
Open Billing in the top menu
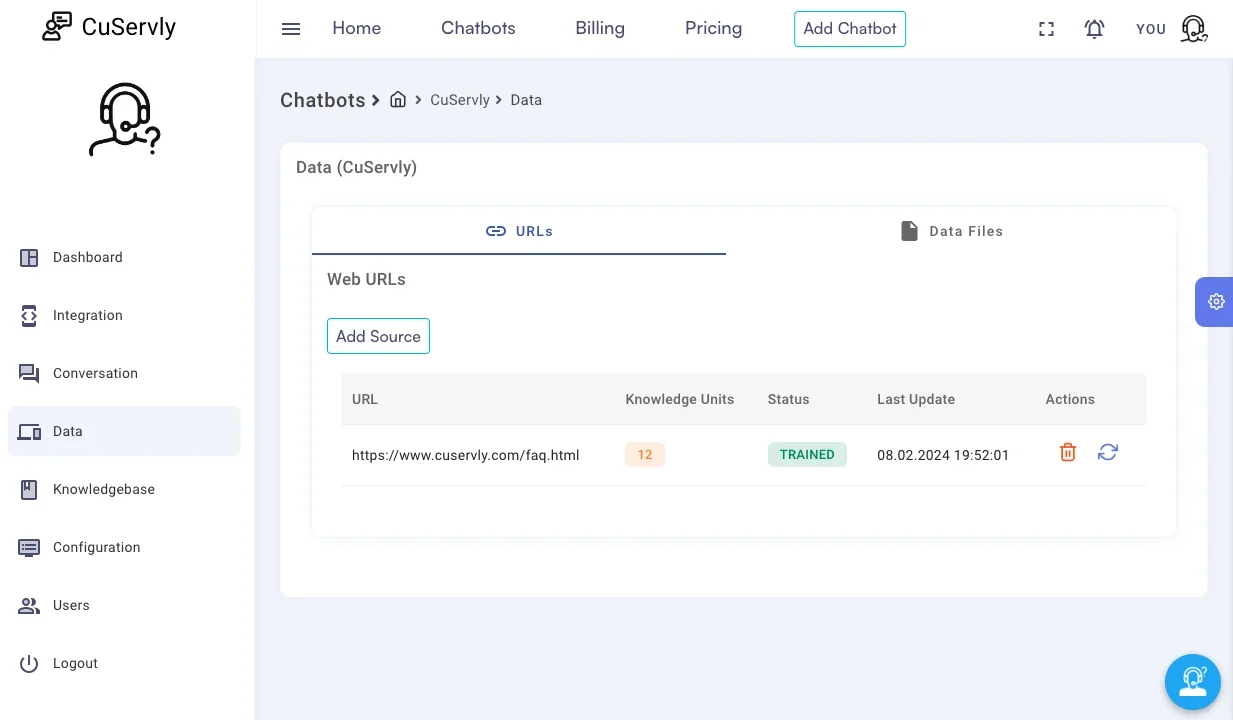coord(600,28)
